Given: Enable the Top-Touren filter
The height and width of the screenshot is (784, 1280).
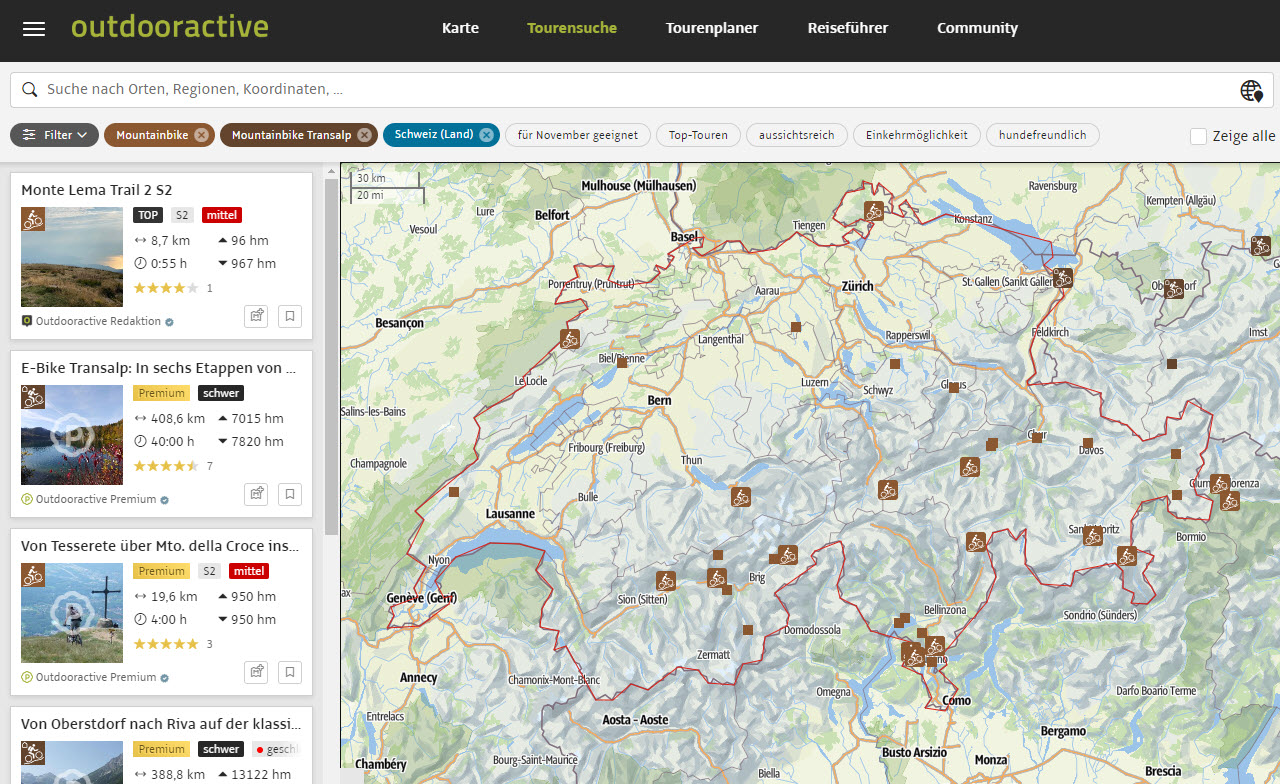Looking at the screenshot, I should (699, 135).
